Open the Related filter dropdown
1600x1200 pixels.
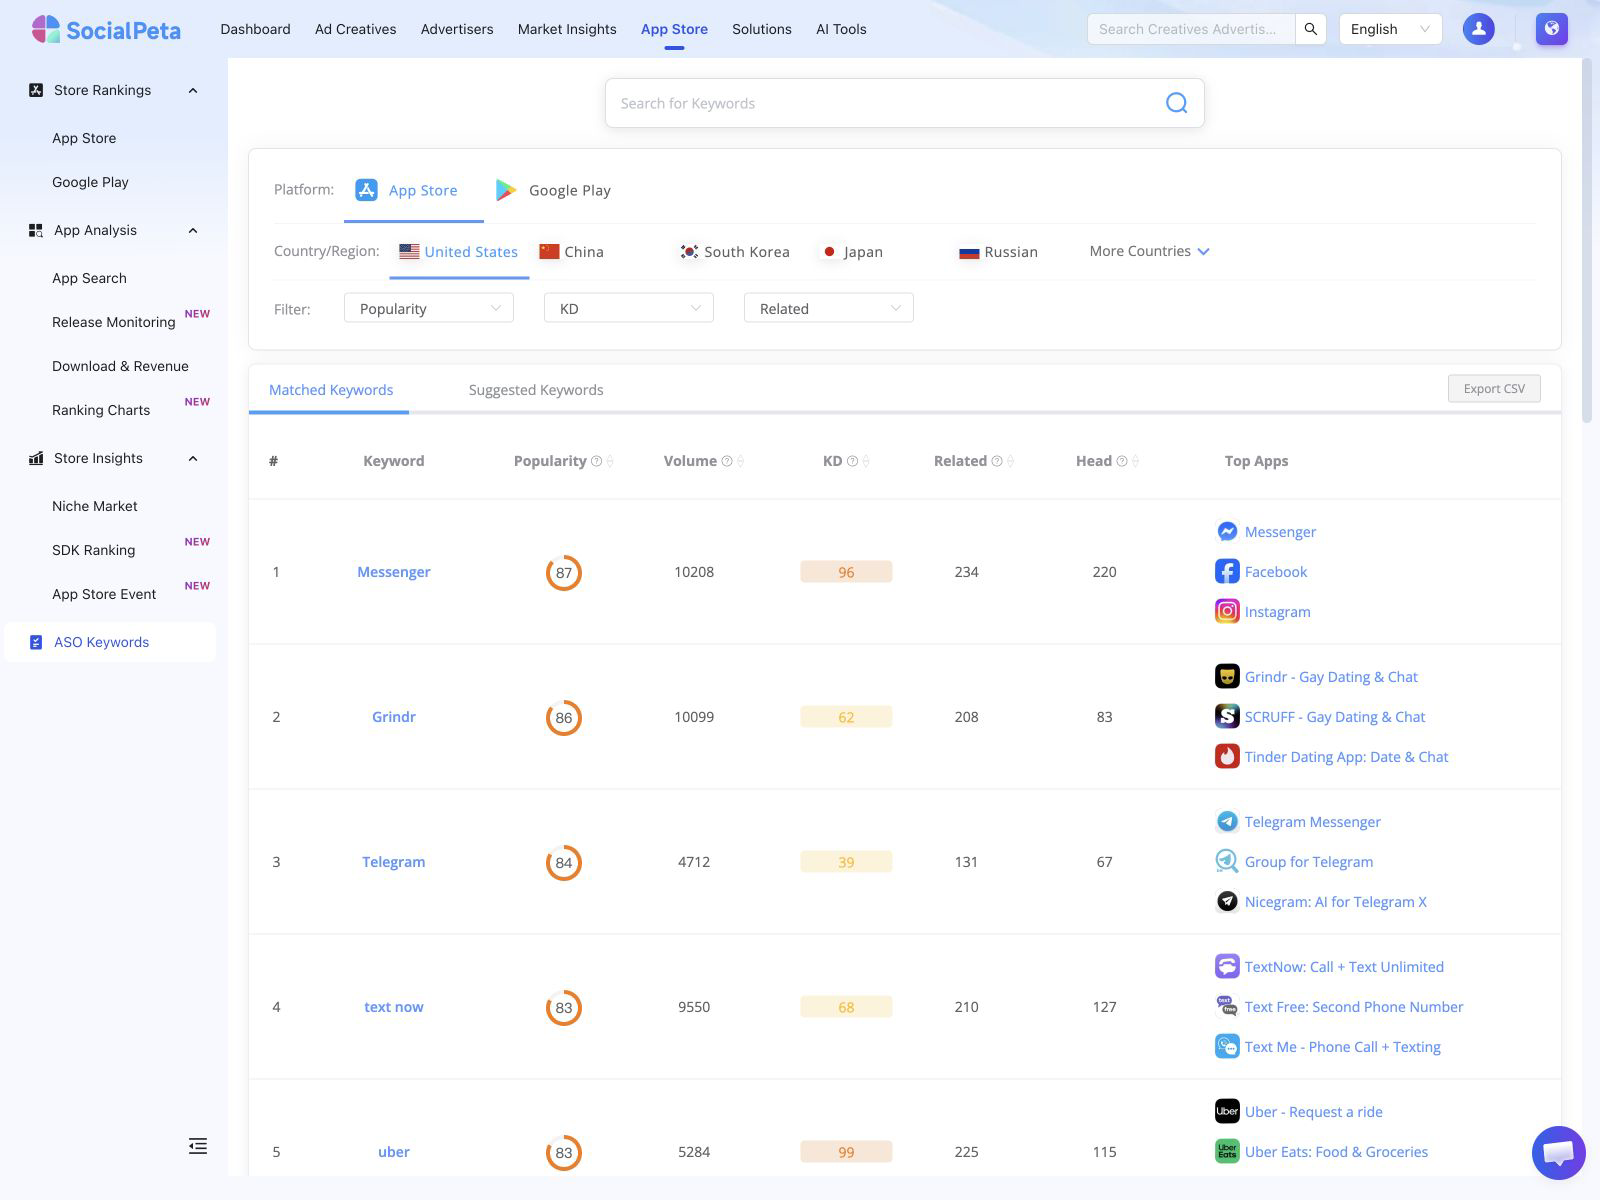pos(829,308)
